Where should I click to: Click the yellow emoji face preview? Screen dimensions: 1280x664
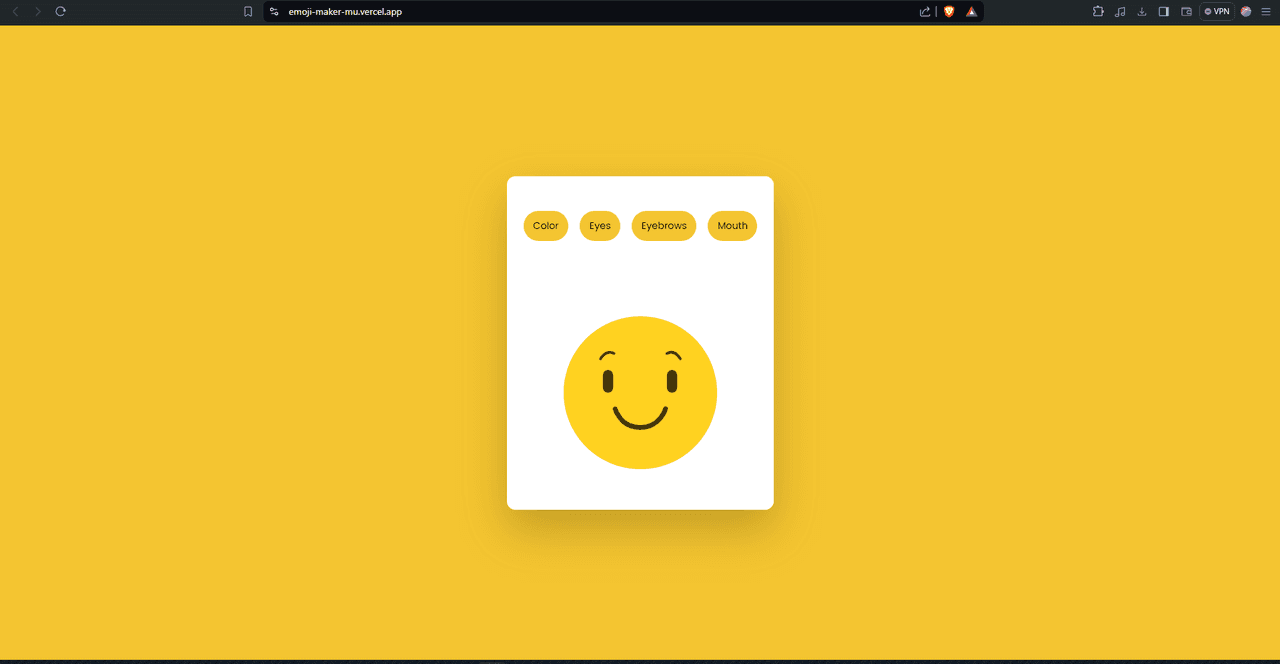coord(640,392)
